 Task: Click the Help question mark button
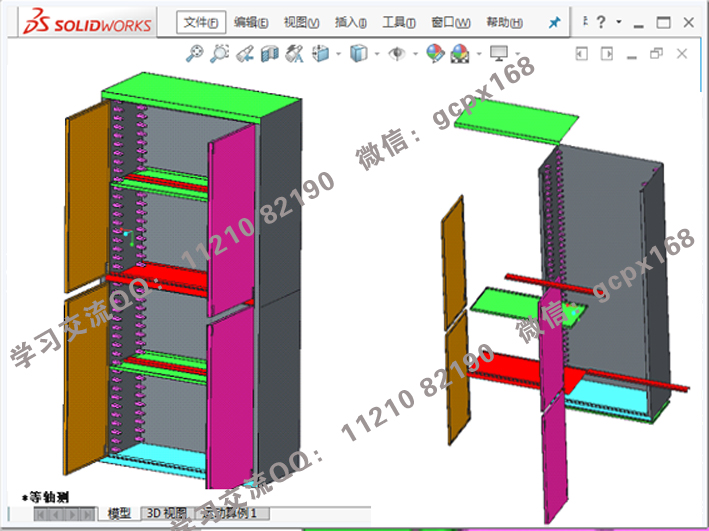click(601, 22)
